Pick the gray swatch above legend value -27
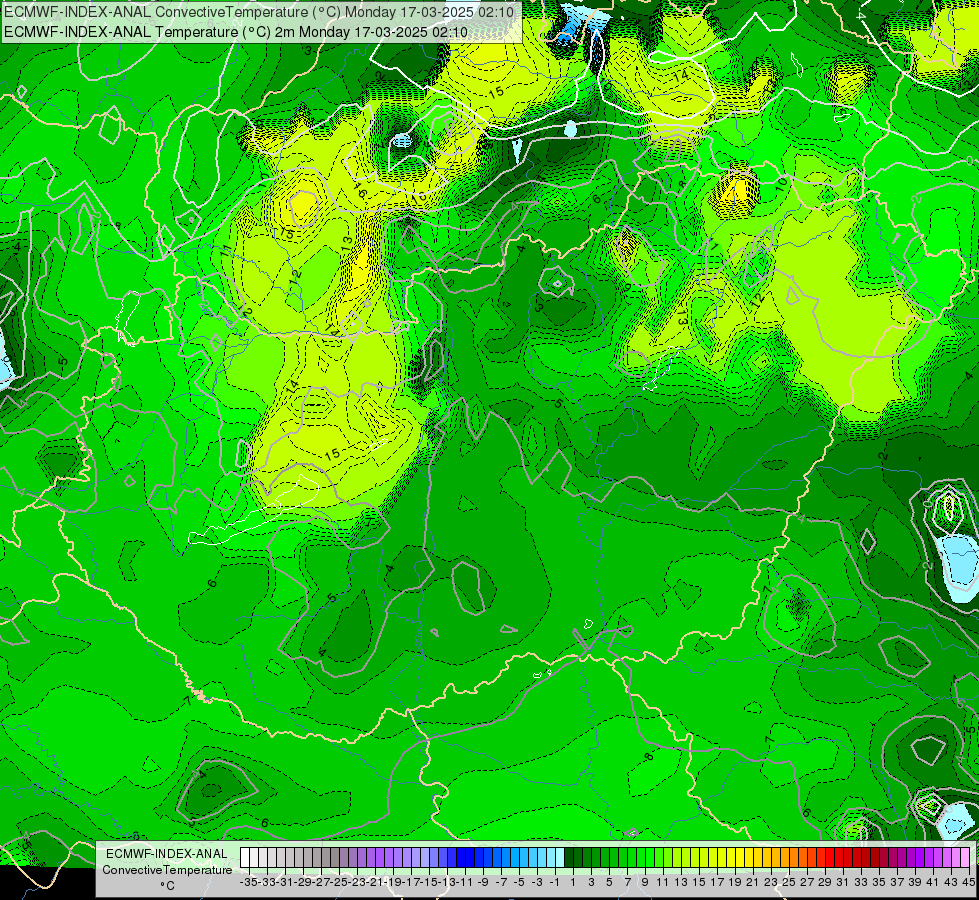 (x=317, y=858)
